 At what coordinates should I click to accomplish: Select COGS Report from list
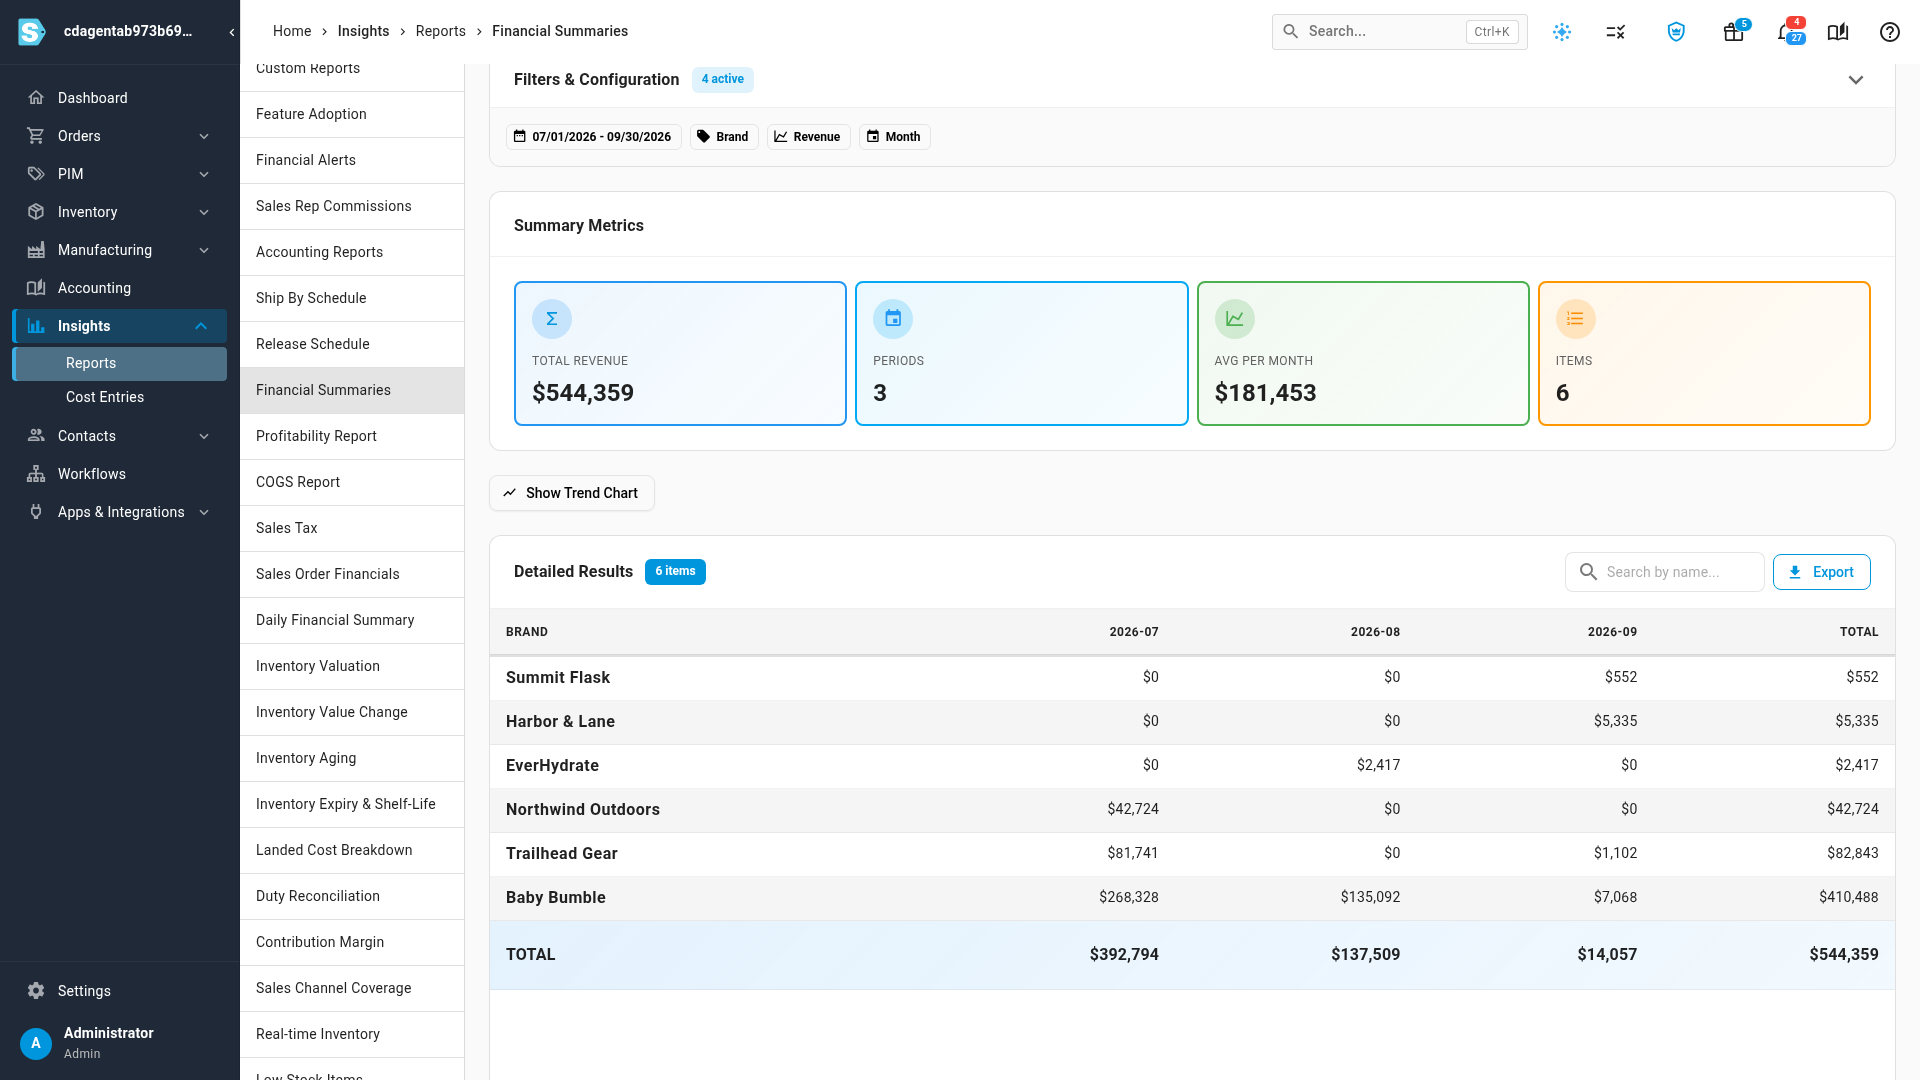(x=352, y=482)
